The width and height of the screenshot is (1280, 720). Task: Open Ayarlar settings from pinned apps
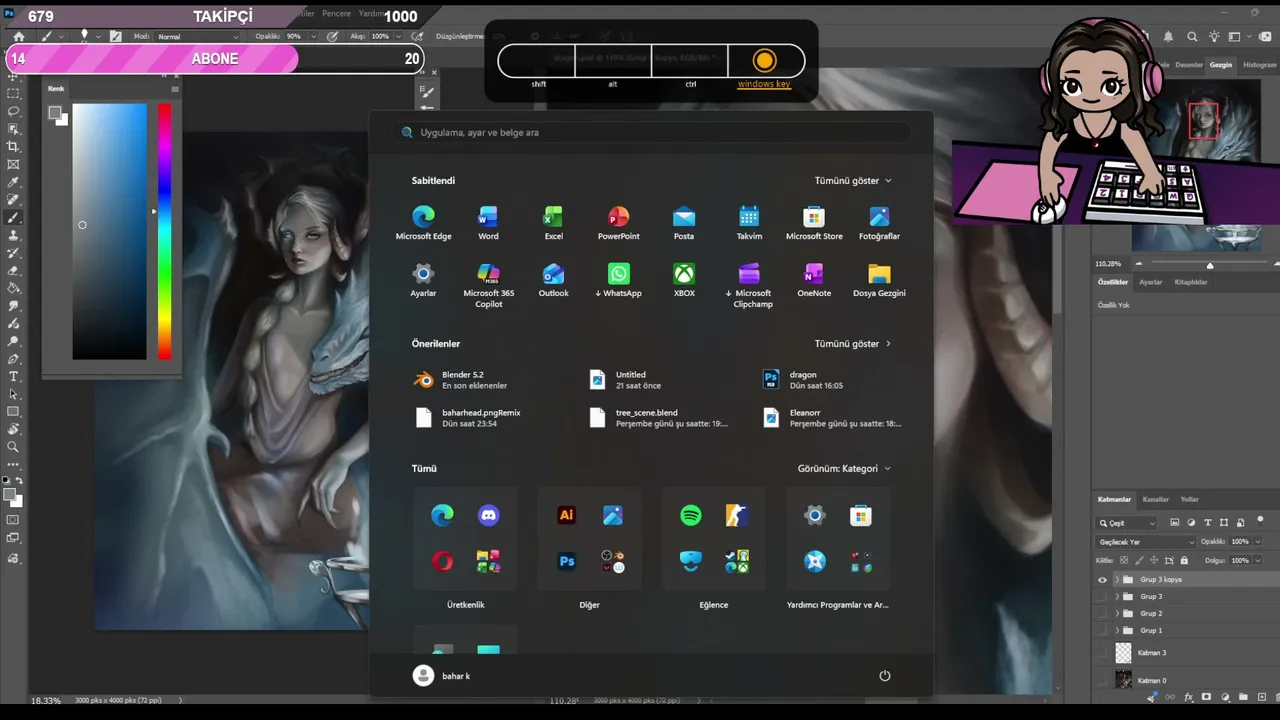(x=423, y=280)
